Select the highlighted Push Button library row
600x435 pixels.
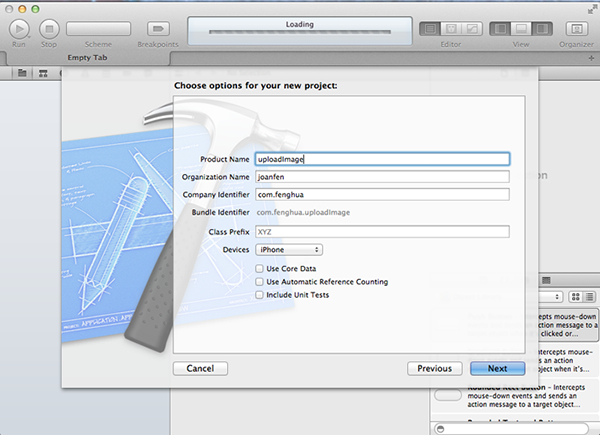click(567, 325)
